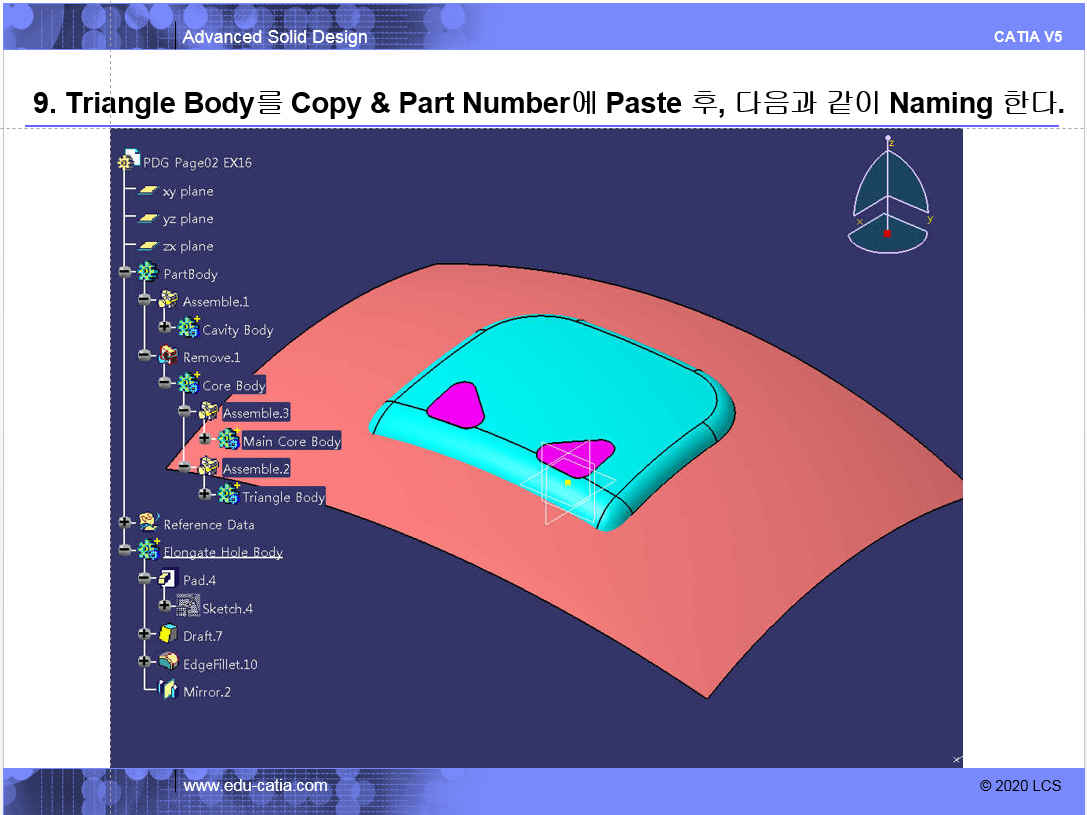Click the xy plane icon in tree
Image resolution: width=1087 pixels, height=815 pixels.
148,191
